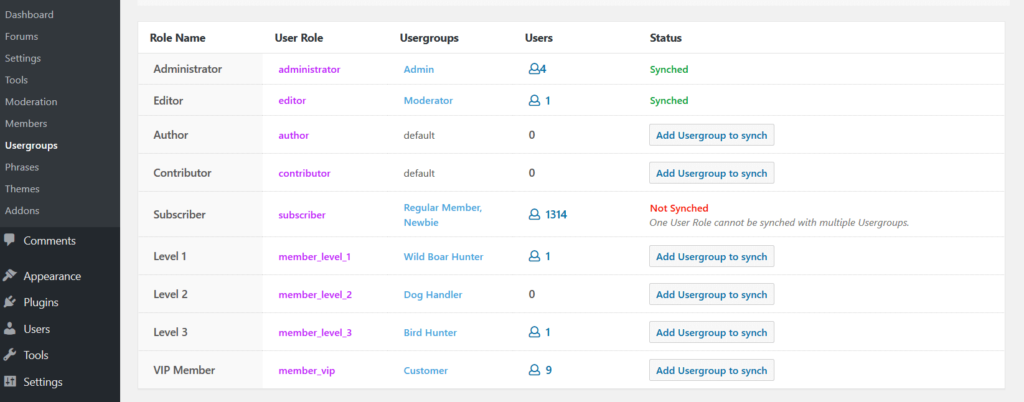Open Addons in the sidebar
The height and width of the screenshot is (402, 1024).
(x=24, y=211)
